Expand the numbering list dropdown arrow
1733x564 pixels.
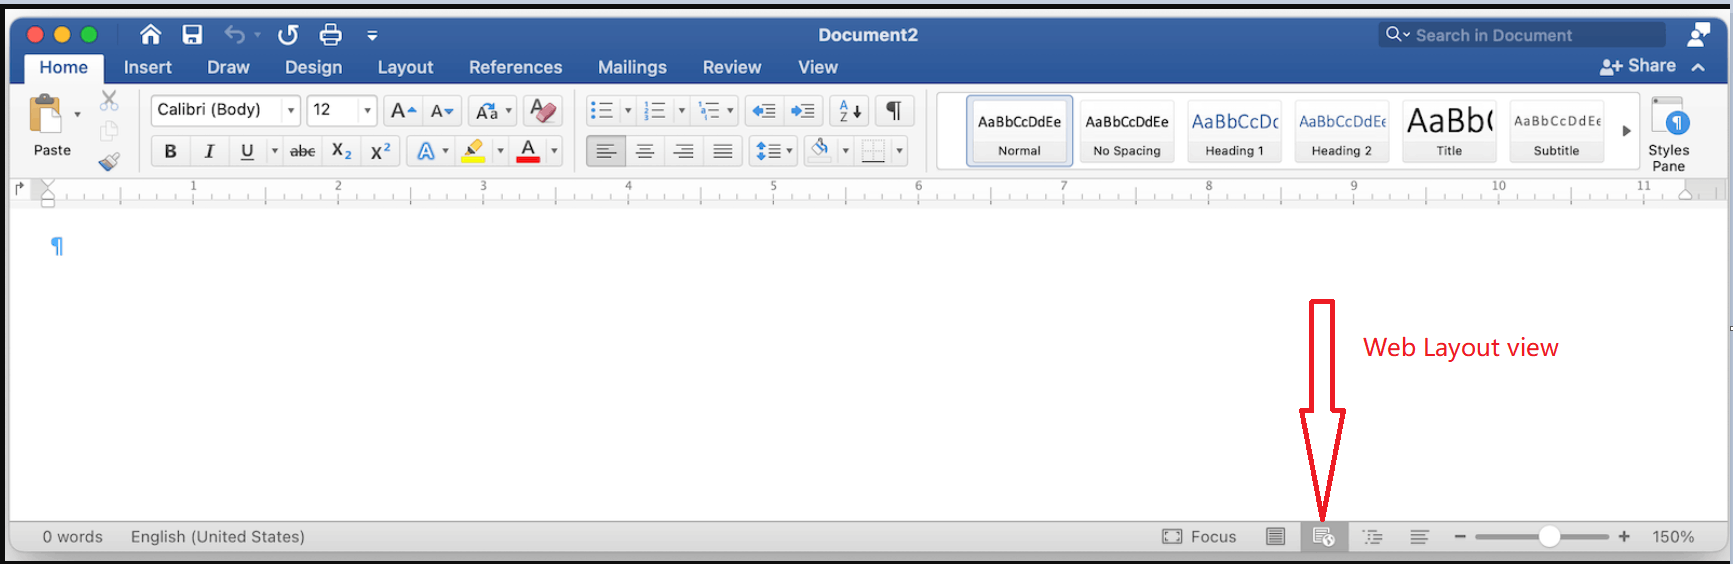(x=682, y=110)
